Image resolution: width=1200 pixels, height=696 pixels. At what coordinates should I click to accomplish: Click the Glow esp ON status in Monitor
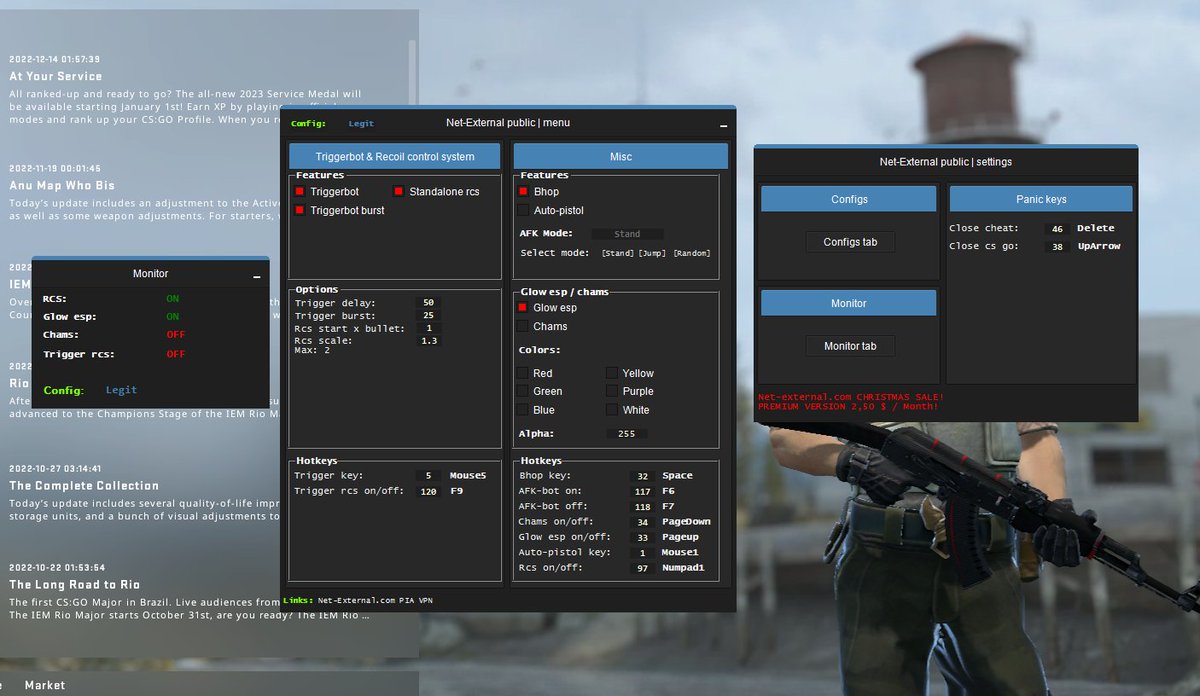click(x=173, y=317)
